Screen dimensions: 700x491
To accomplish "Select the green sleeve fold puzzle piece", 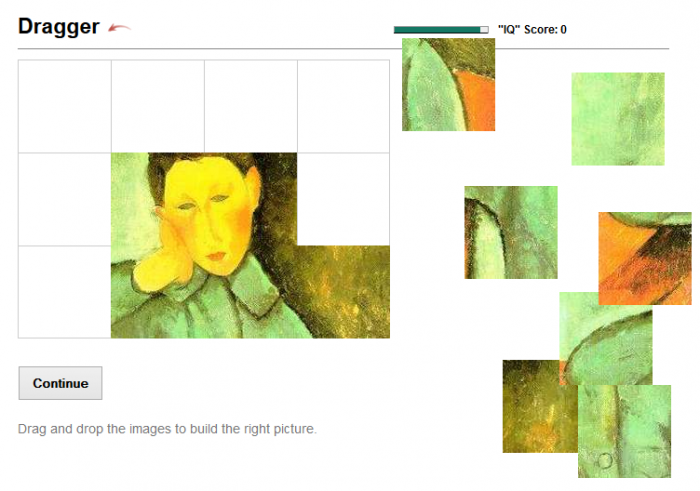I will click(511, 233).
